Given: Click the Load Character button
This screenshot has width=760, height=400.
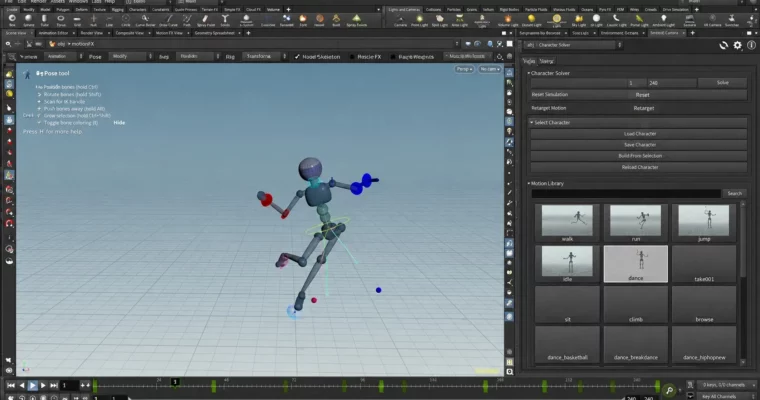Looking at the screenshot, I should 639,134.
